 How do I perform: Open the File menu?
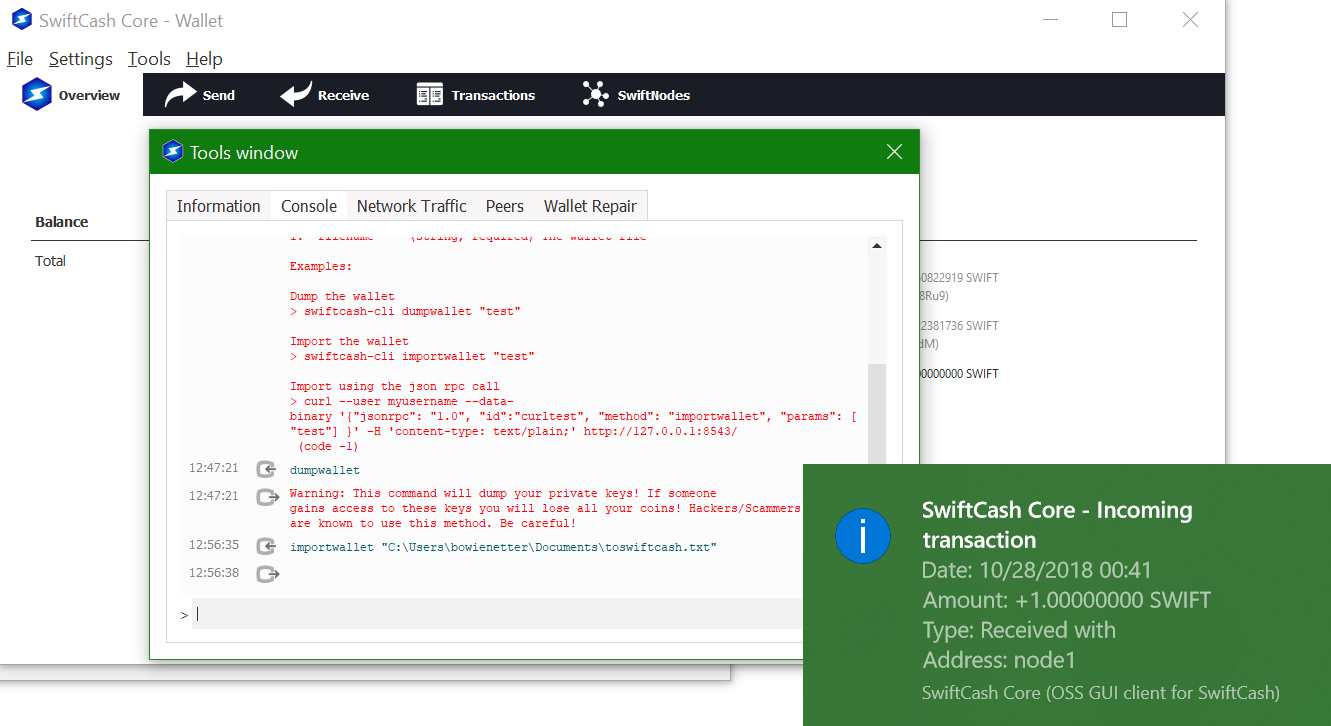pos(20,59)
